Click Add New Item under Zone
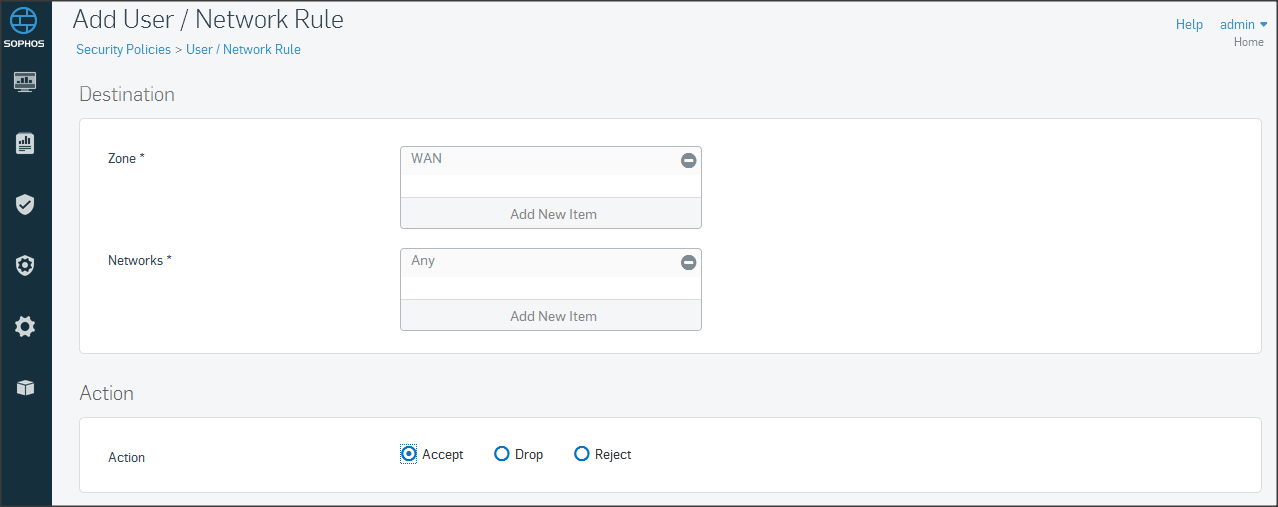The height and width of the screenshot is (507, 1278). tap(552, 214)
